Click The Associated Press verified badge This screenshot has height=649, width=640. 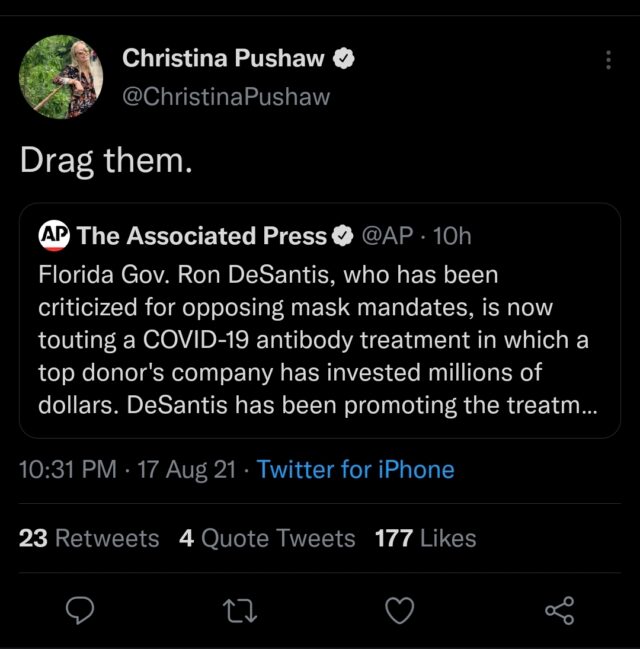pos(342,236)
